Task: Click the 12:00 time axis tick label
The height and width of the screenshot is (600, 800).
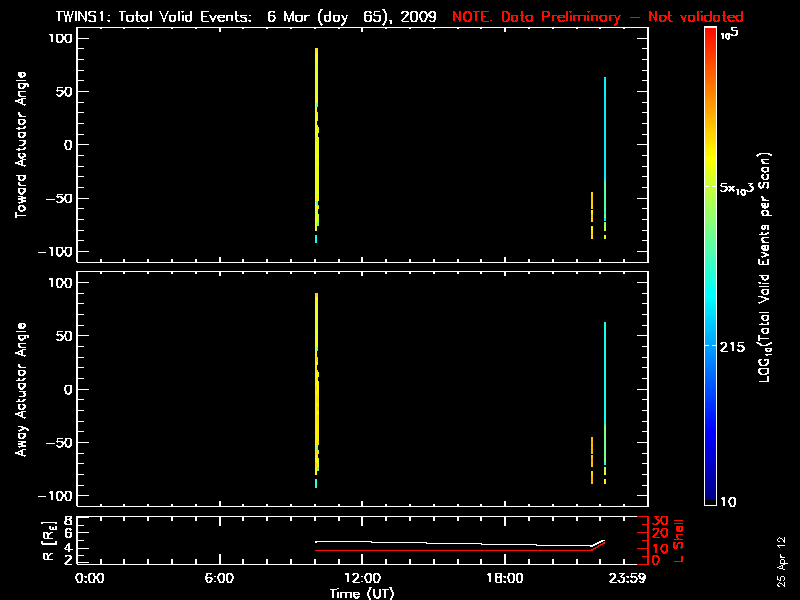Action: (361, 578)
